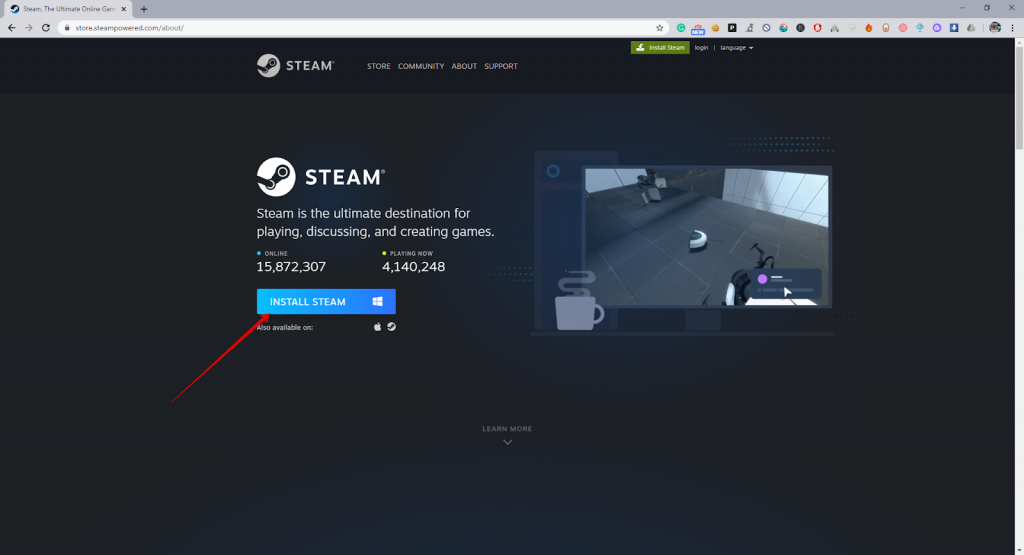Viewport: 1024px width, 555px height.
Task: Select the Steam tab title
Action: (69, 9)
